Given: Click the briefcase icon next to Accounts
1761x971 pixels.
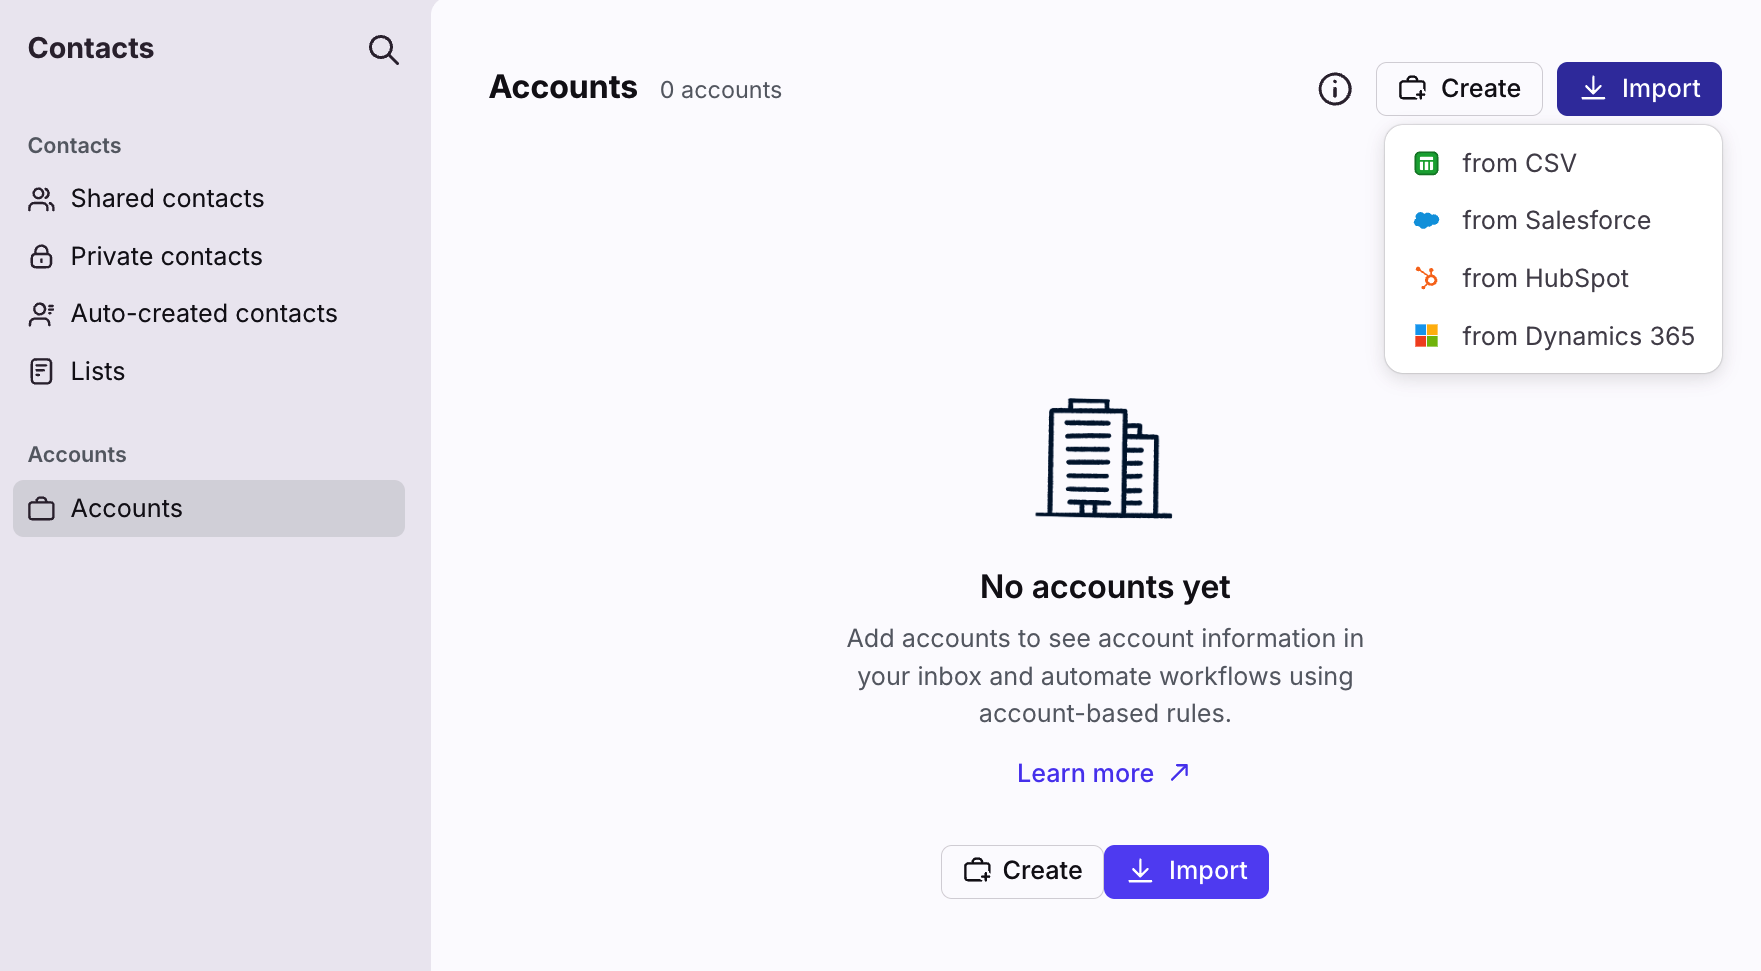Looking at the screenshot, I should (41, 509).
